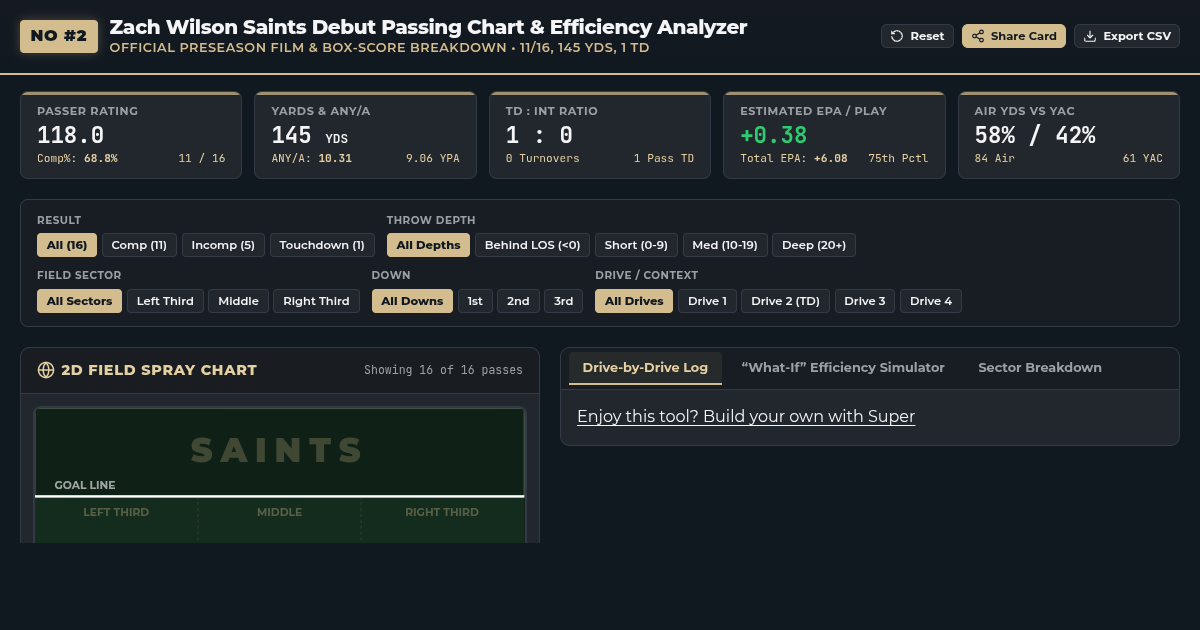Click the Total EPA +6.08 text
This screenshot has width=1200, height=630.
tap(794, 158)
